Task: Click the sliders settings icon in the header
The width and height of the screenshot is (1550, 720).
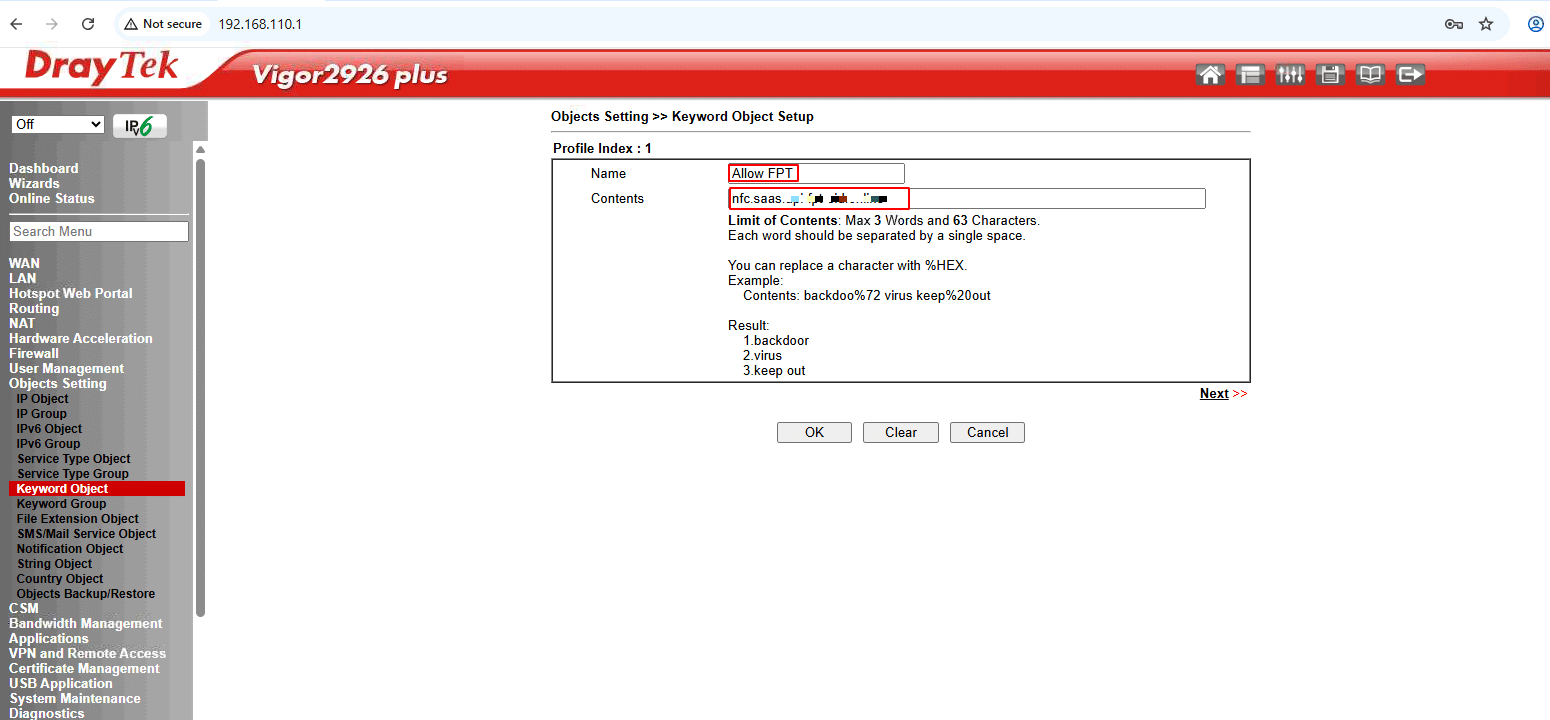Action: 1290,75
